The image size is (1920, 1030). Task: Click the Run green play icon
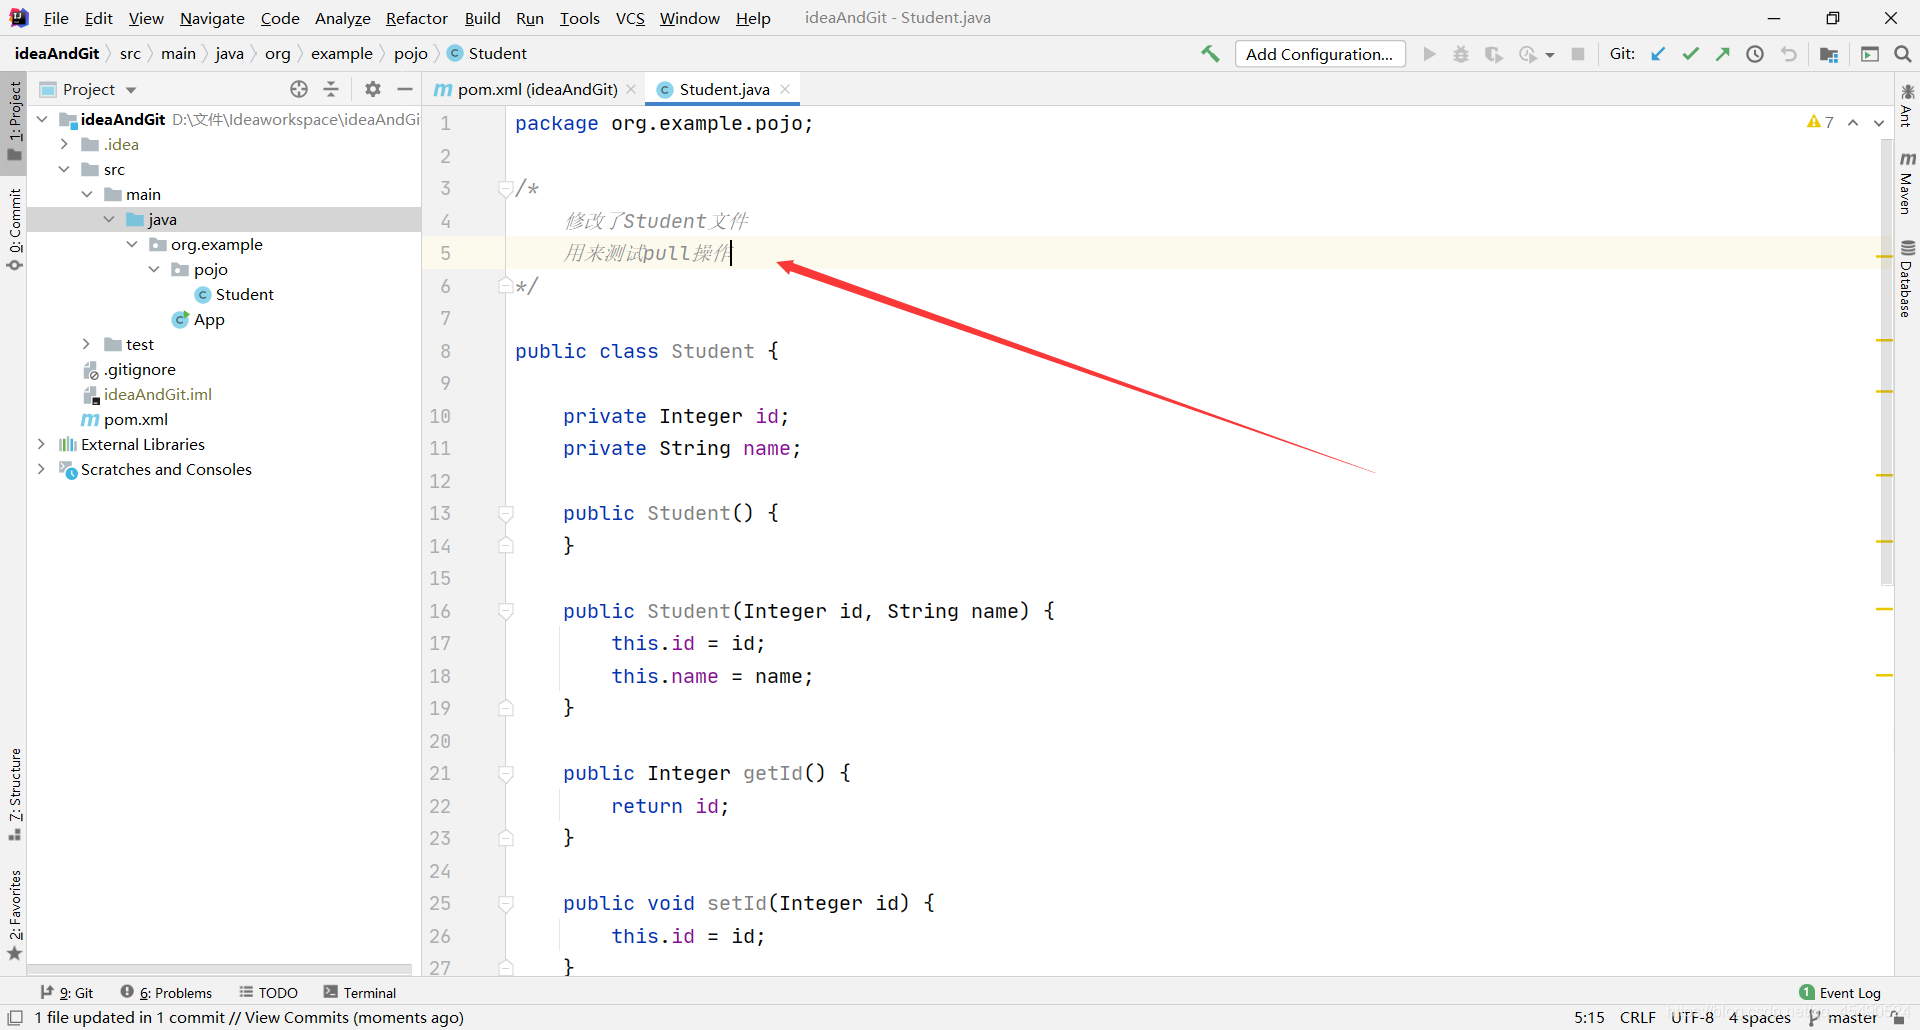[x=1429, y=54]
